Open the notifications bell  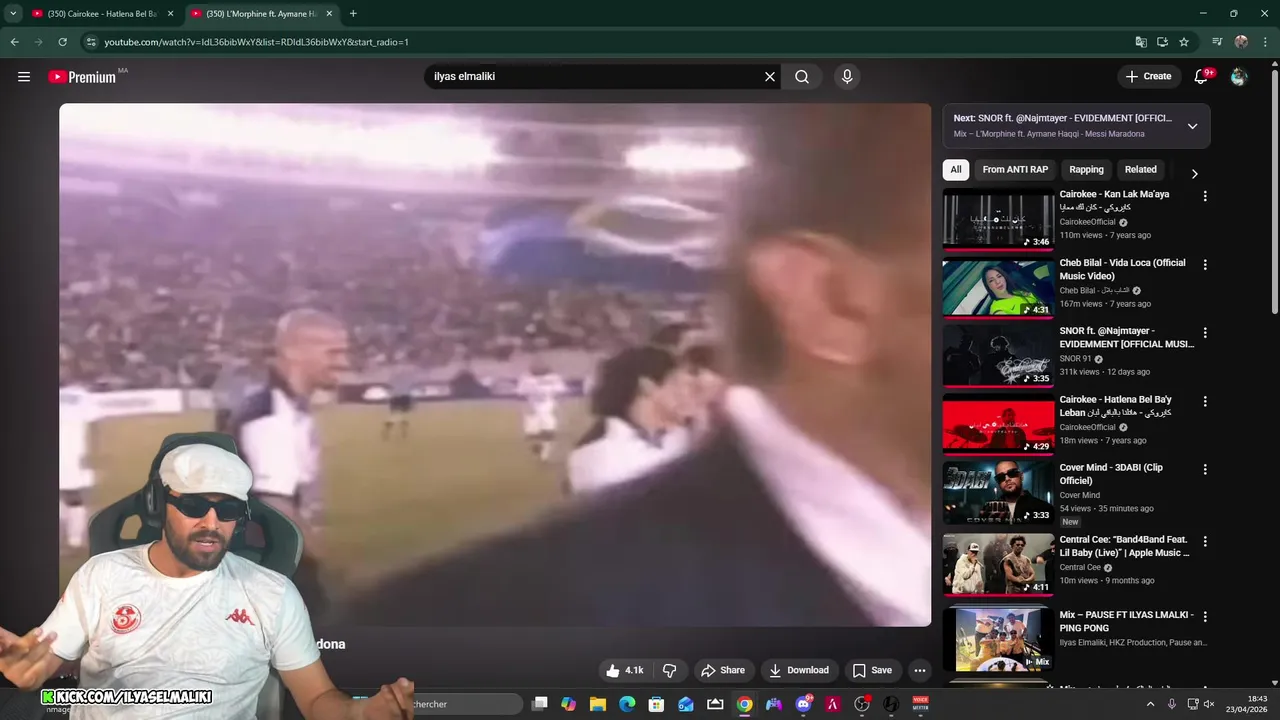pos(1202,76)
